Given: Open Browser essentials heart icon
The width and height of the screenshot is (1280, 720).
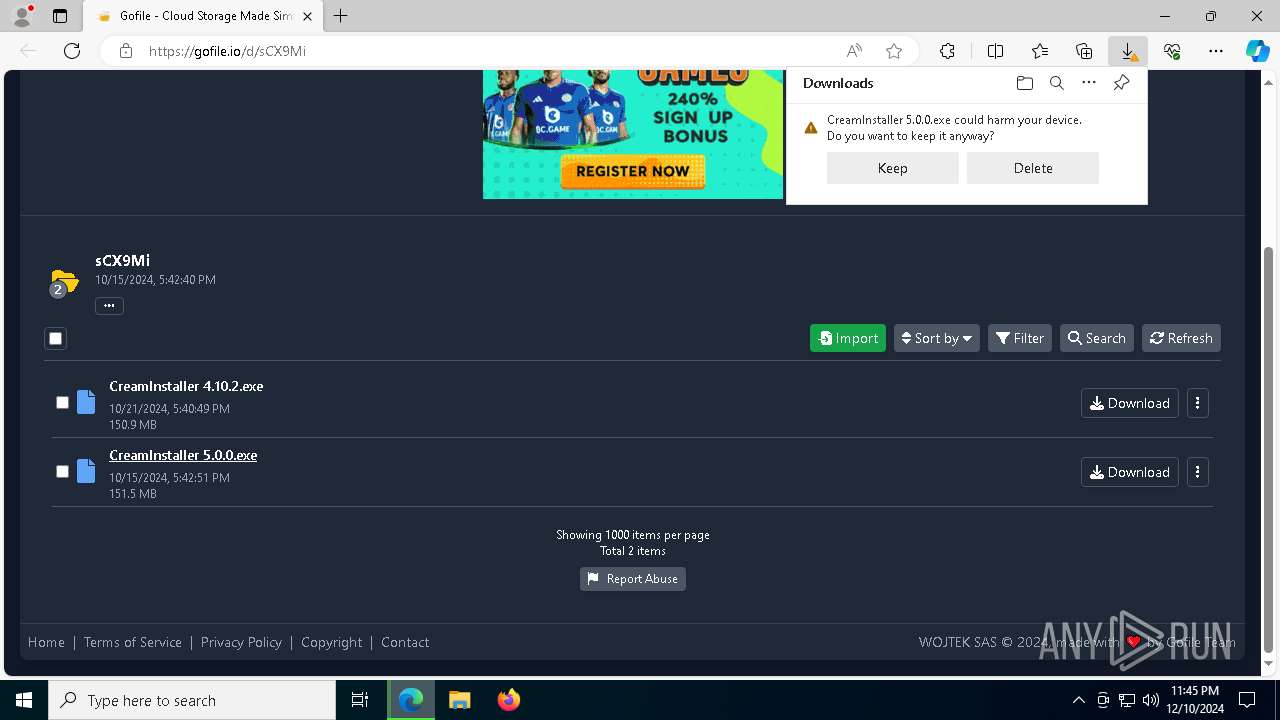Looking at the screenshot, I should click(x=1172, y=51).
